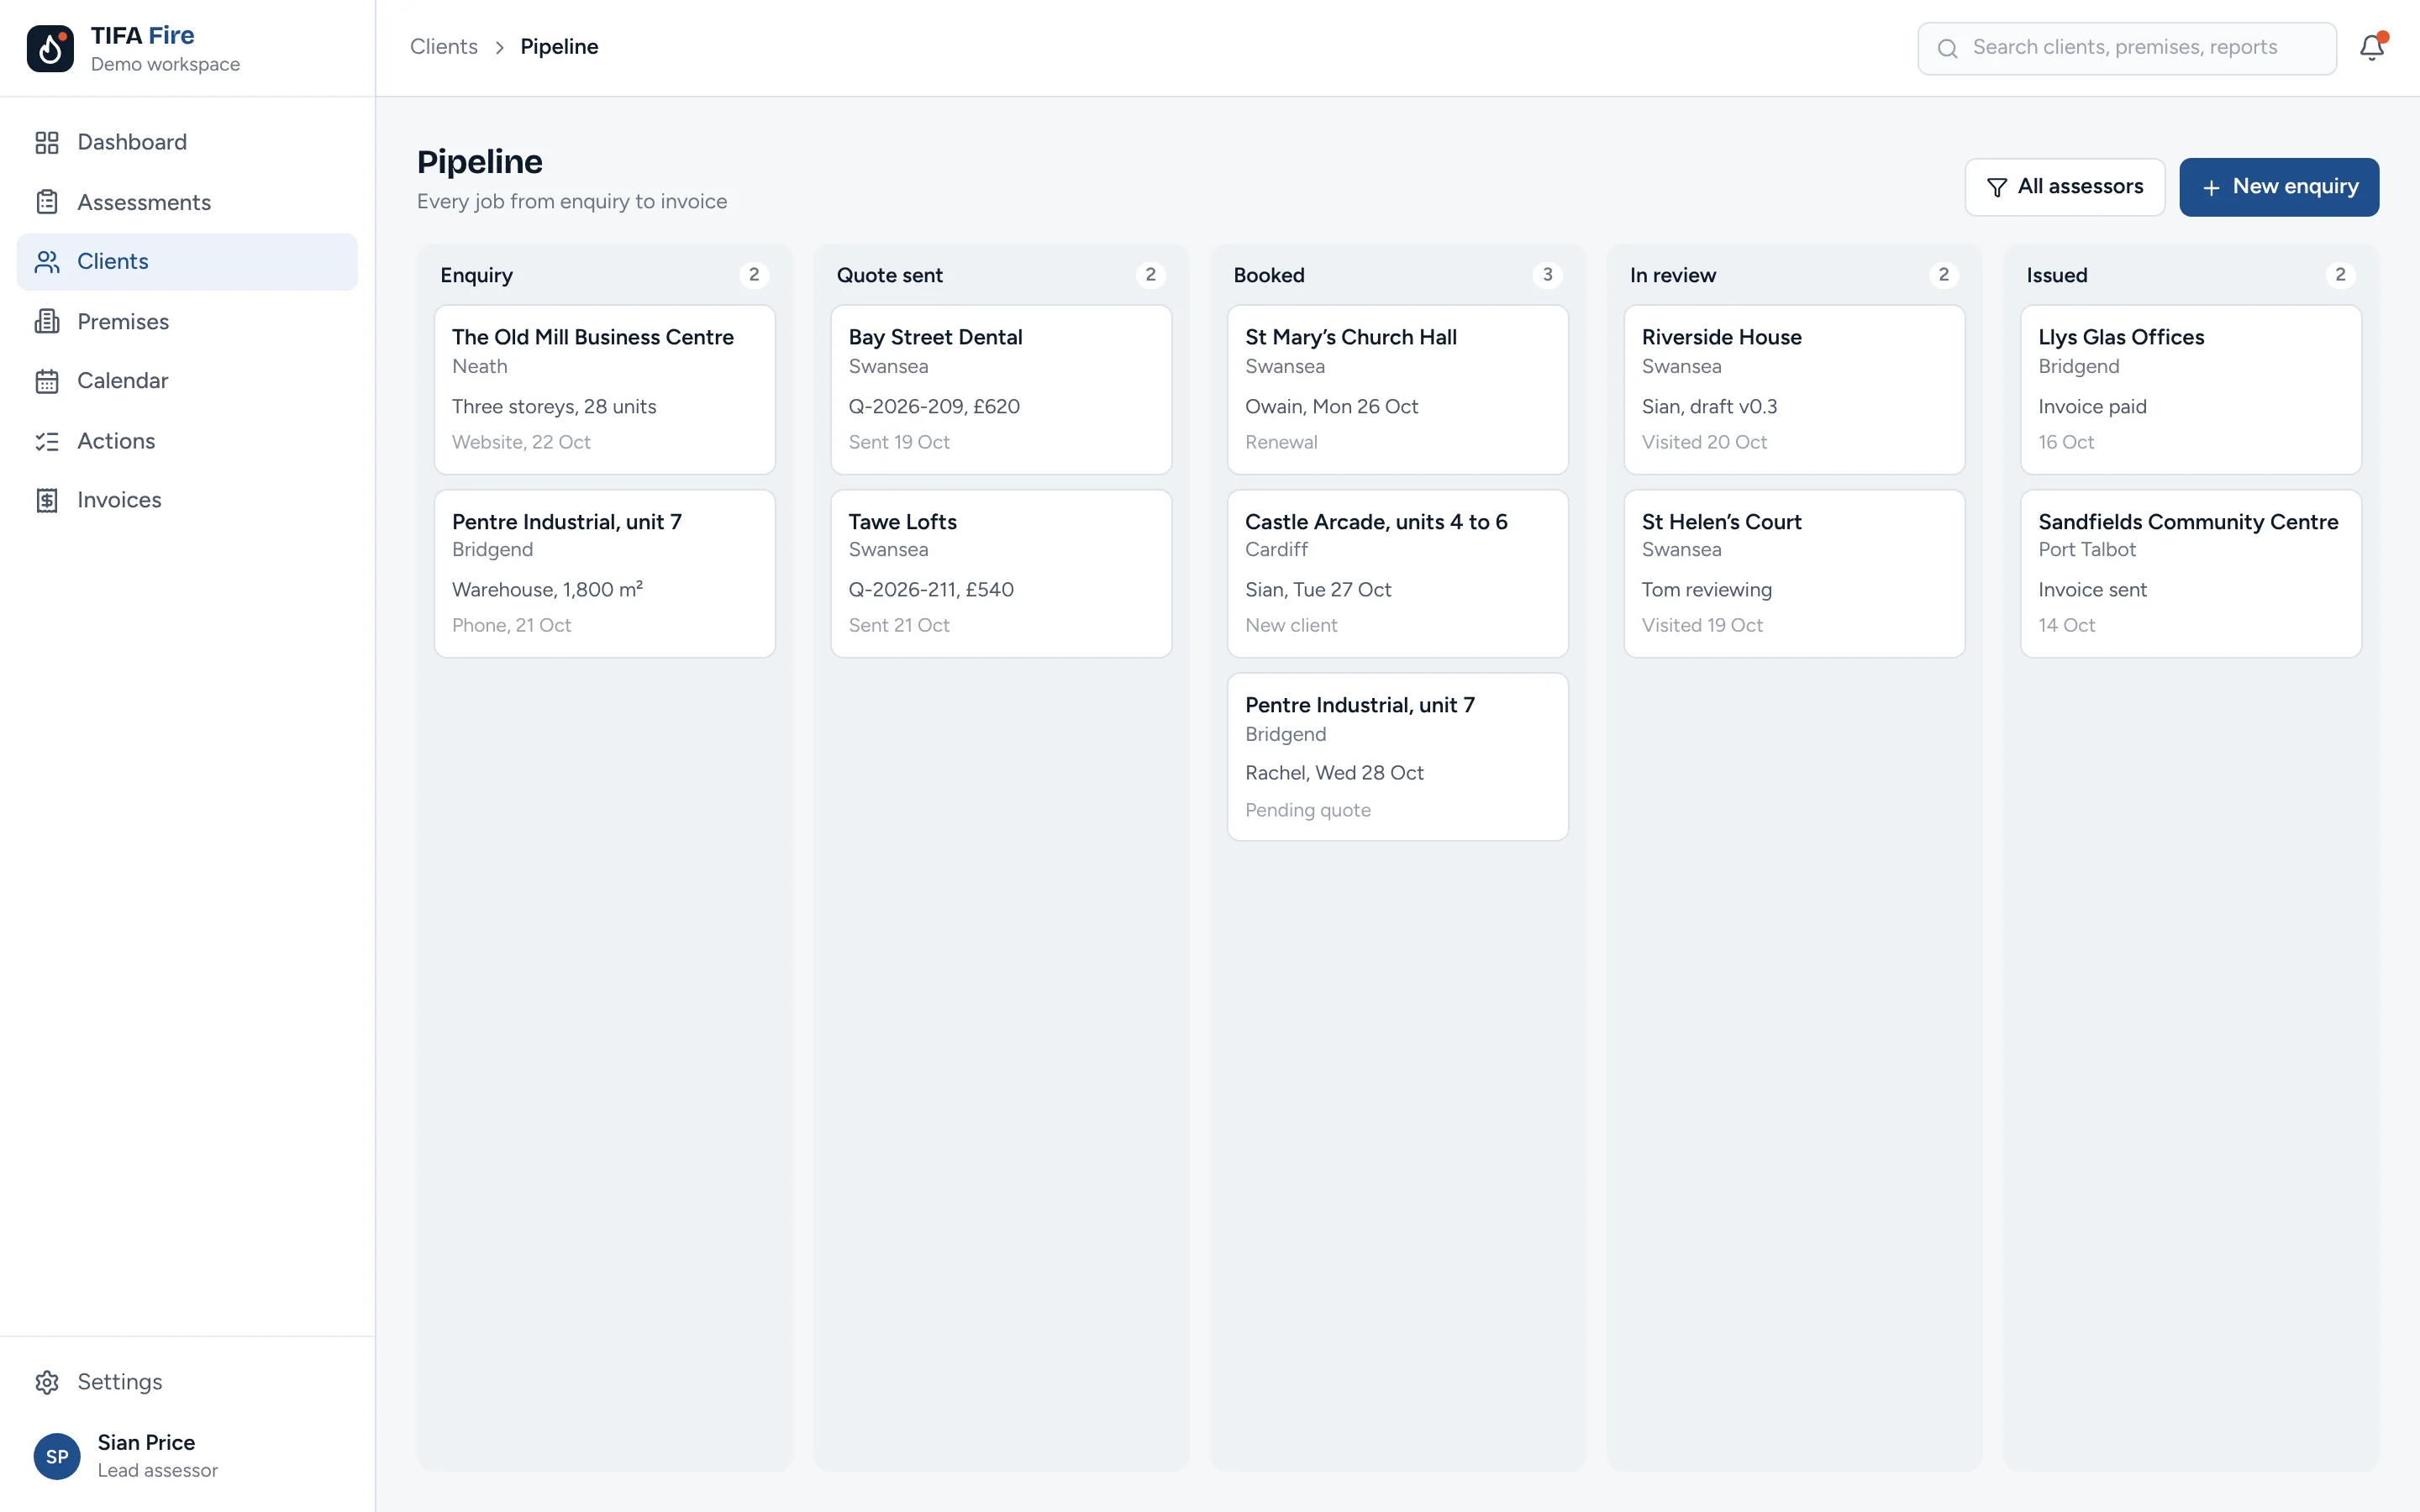Click the Assessments clipboard icon

coord(47,202)
